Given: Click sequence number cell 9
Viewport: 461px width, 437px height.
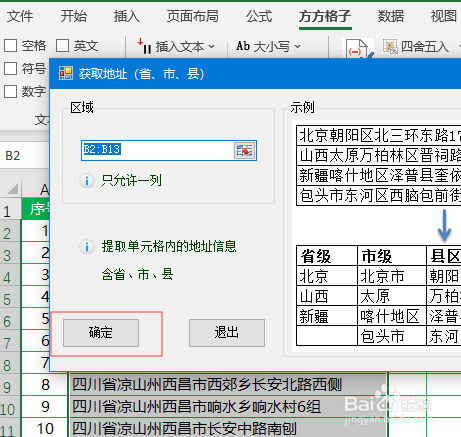Looking at the screenshot, I should [x=45, y=407].
